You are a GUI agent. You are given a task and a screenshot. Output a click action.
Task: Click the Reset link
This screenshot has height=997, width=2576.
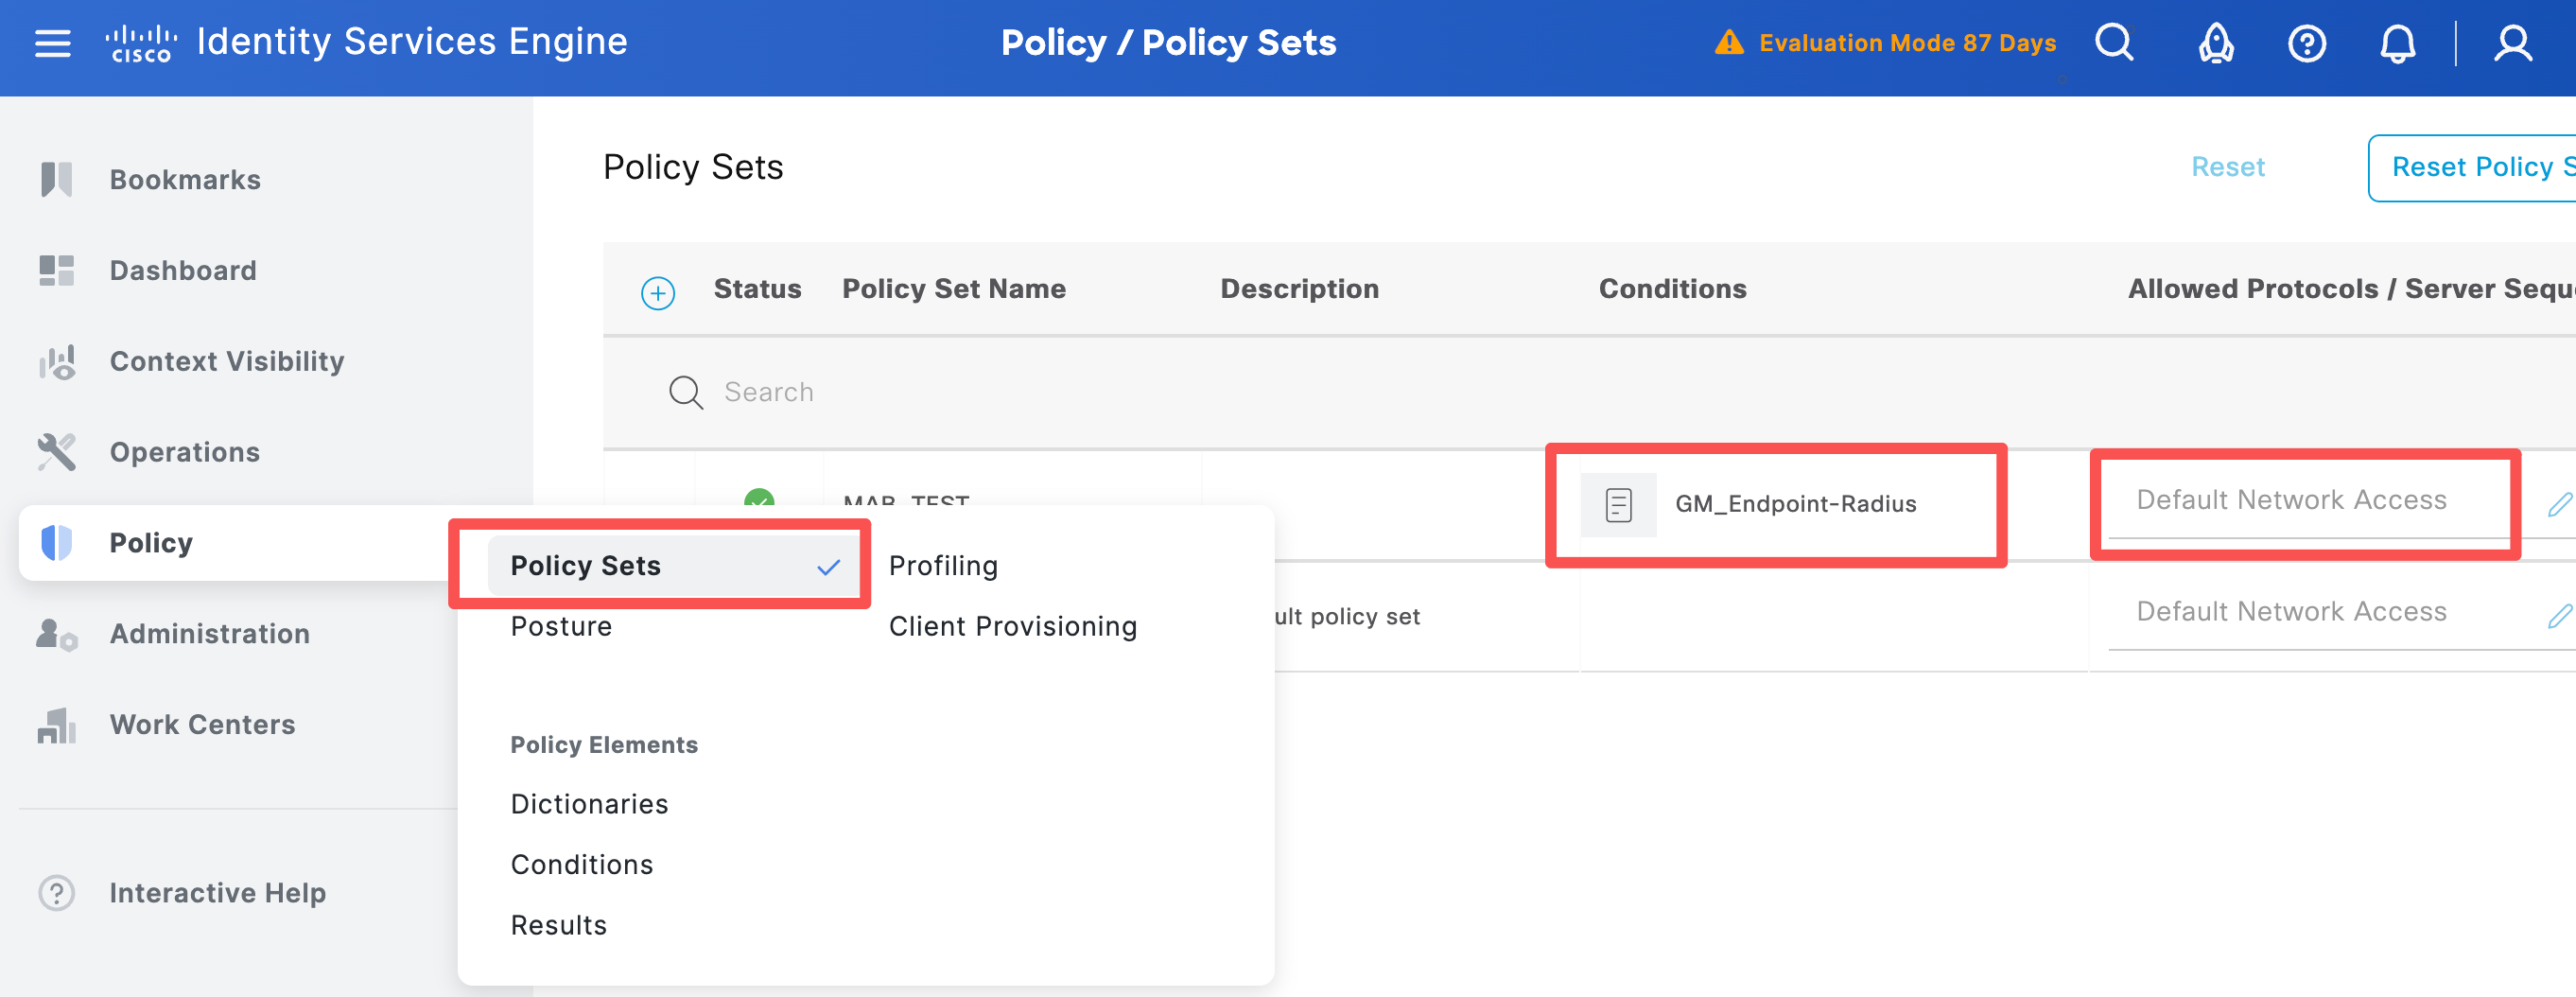pyautogui.click(x=2227, y=167)
